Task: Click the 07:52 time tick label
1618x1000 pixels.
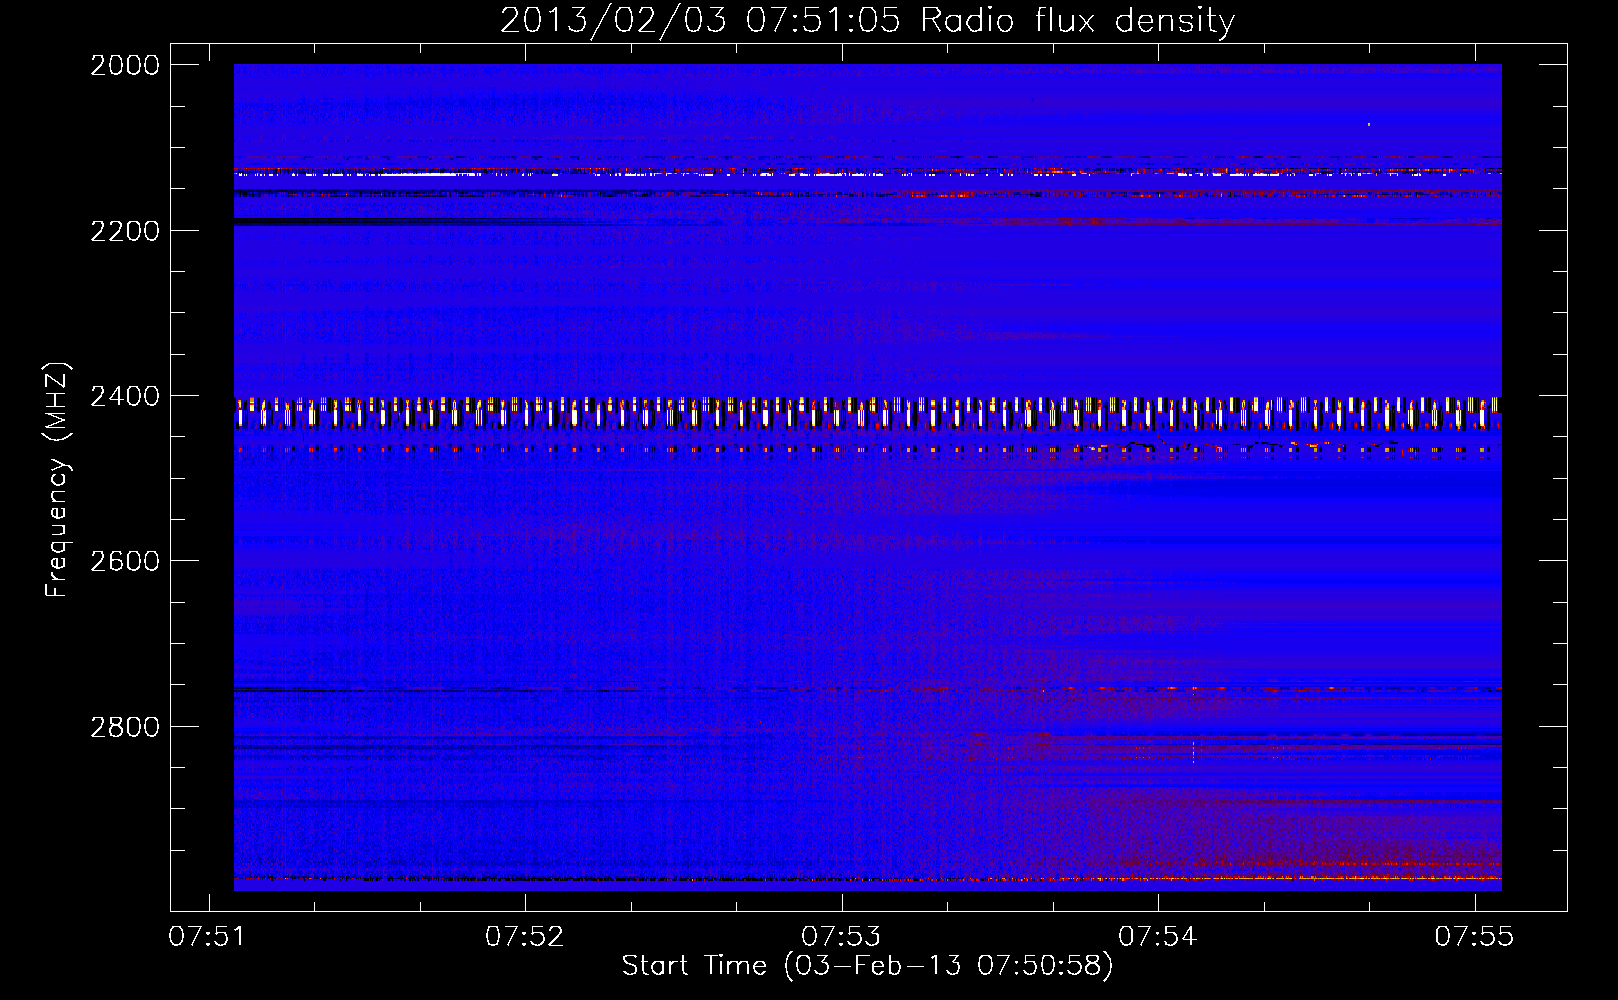Action: pyautogui.click(x=525, y=937)
